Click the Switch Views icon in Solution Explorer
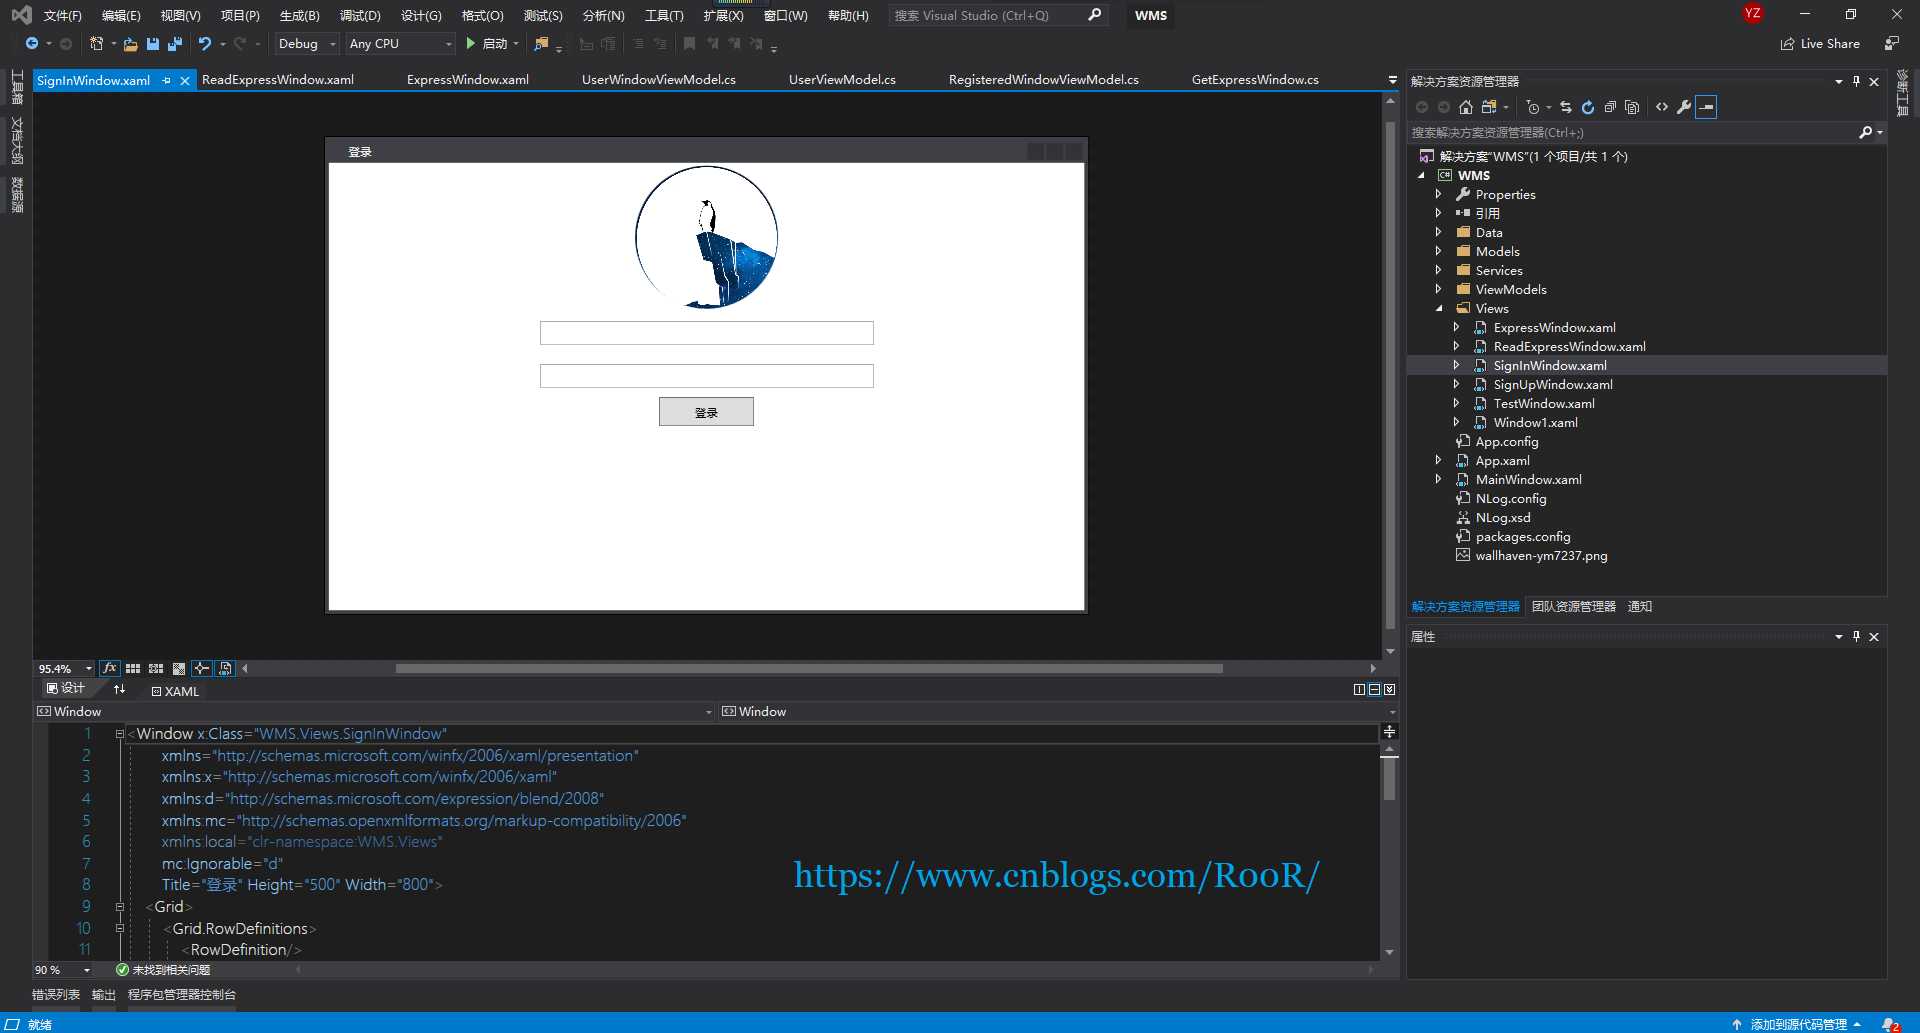This screenshot has height=1033, width=1920. click(x=1490, y=107)
